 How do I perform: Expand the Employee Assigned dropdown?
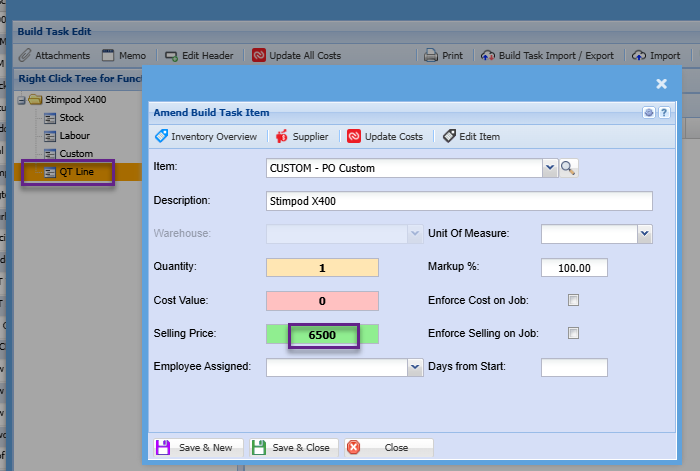point(415,368)
